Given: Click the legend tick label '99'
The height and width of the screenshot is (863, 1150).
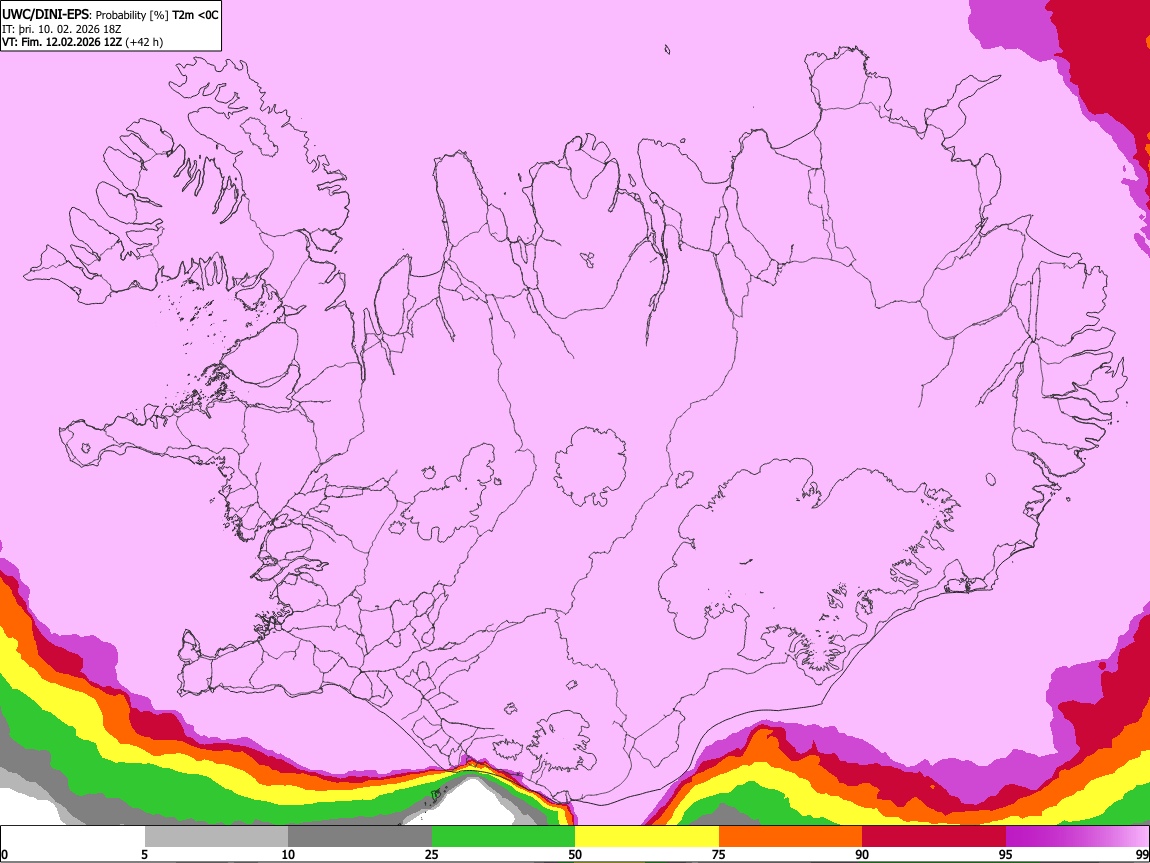Looking at the screenshot, I should 1141,854.
